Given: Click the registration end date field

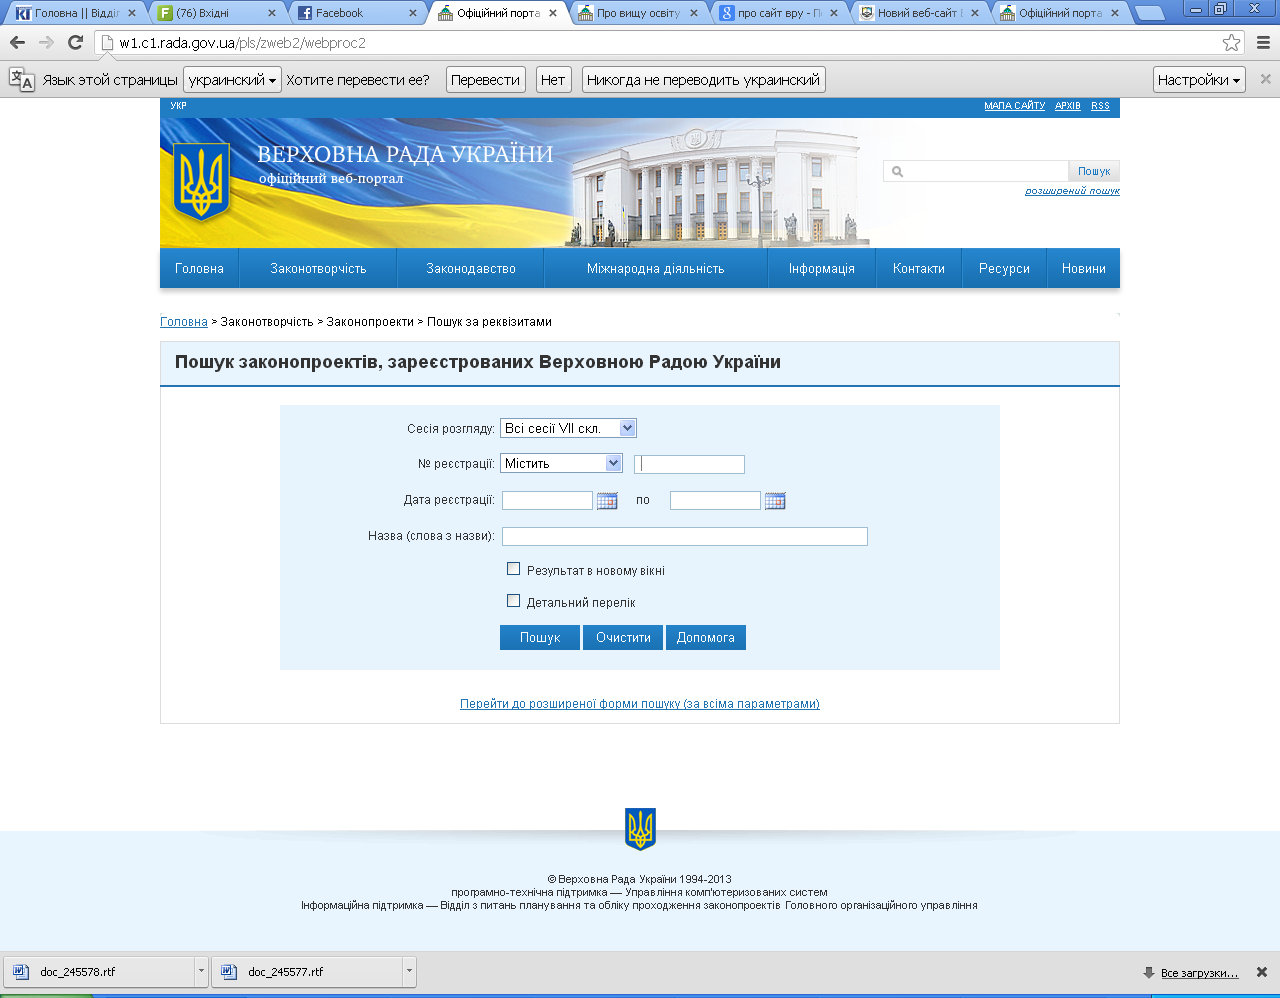Looking at the screenshot, I should click(x=716, y=500).
